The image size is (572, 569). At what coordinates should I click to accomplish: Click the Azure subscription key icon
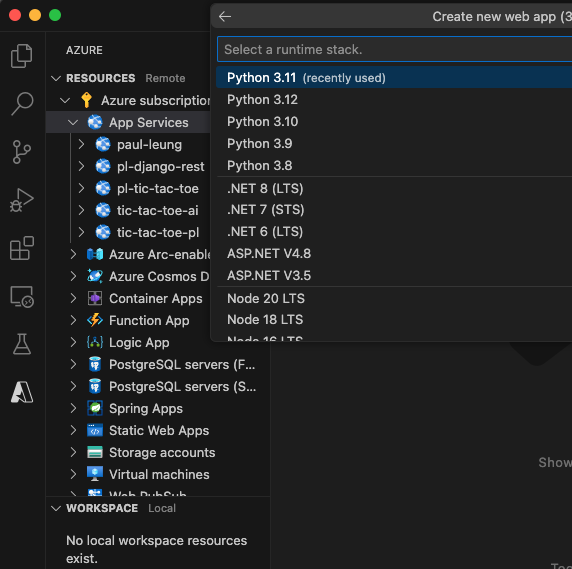[86, 100]
